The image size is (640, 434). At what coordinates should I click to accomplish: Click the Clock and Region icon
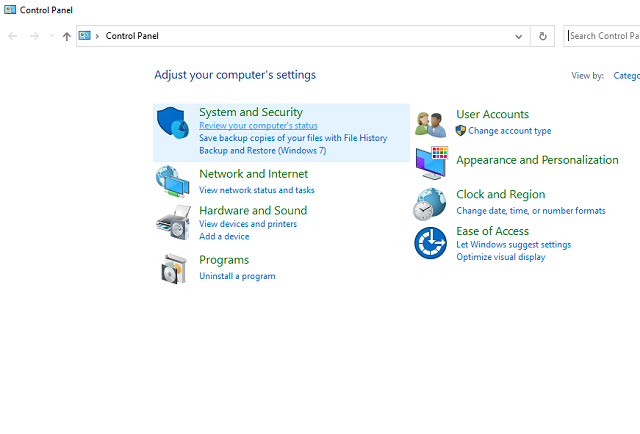(430, 203)
